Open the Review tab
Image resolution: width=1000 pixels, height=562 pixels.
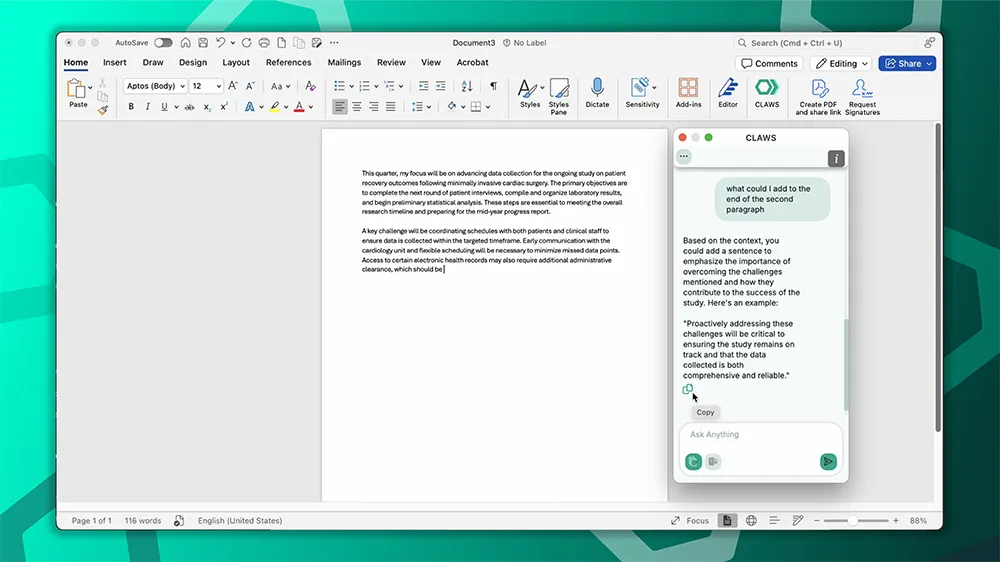[391, 63]
